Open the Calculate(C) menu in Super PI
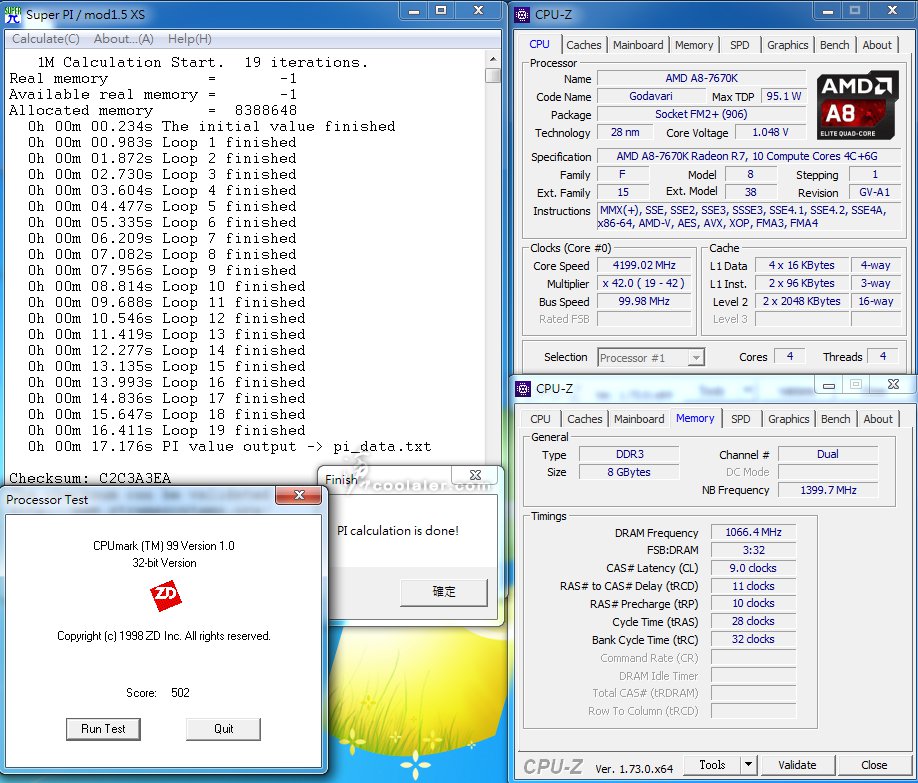 [x=46, y=39]
